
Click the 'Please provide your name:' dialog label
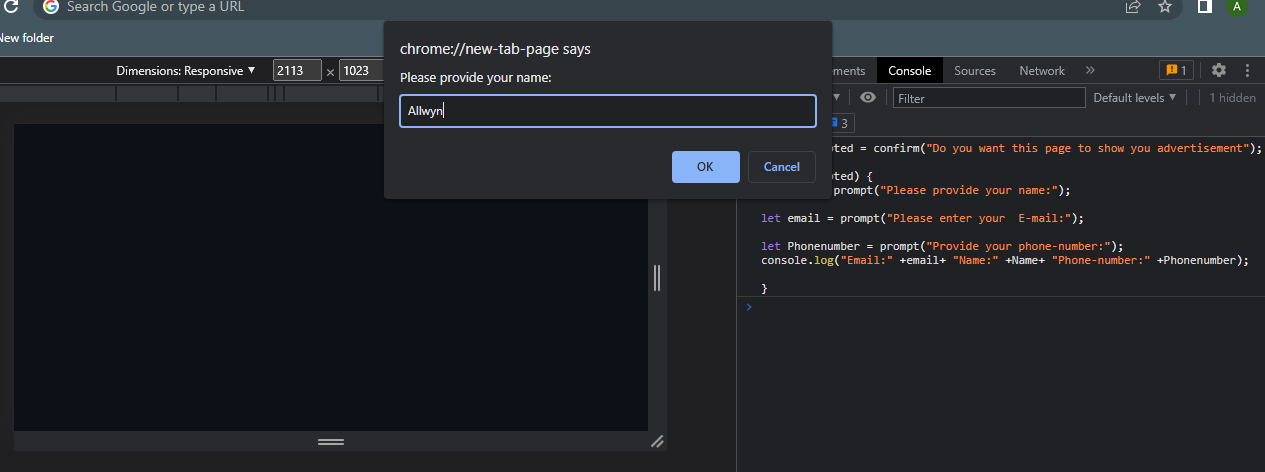pos(476,78)
